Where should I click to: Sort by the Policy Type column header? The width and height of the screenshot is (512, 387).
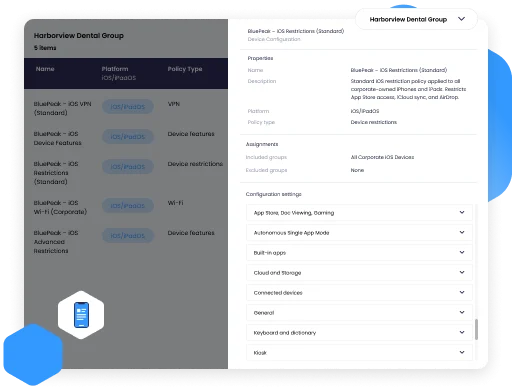tap(185, 69)
